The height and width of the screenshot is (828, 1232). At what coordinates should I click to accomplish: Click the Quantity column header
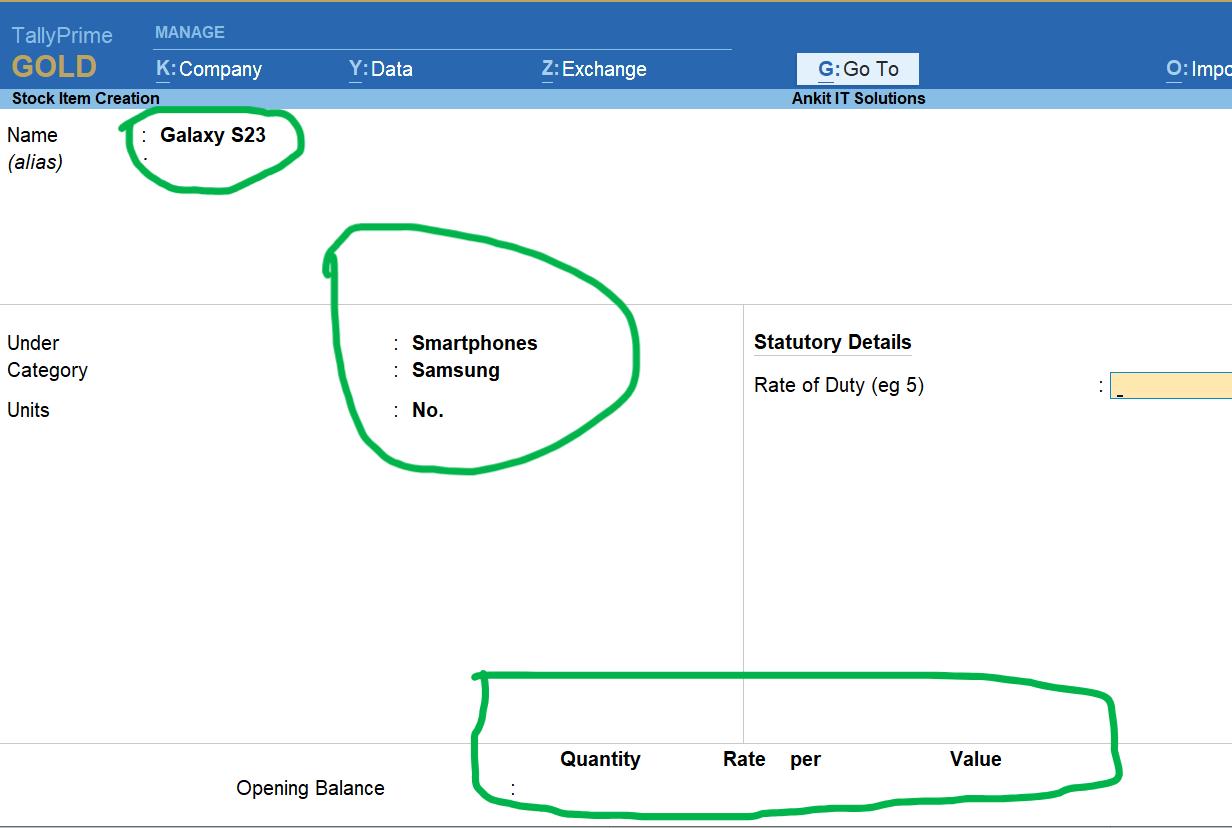click(x=600, y=759)
